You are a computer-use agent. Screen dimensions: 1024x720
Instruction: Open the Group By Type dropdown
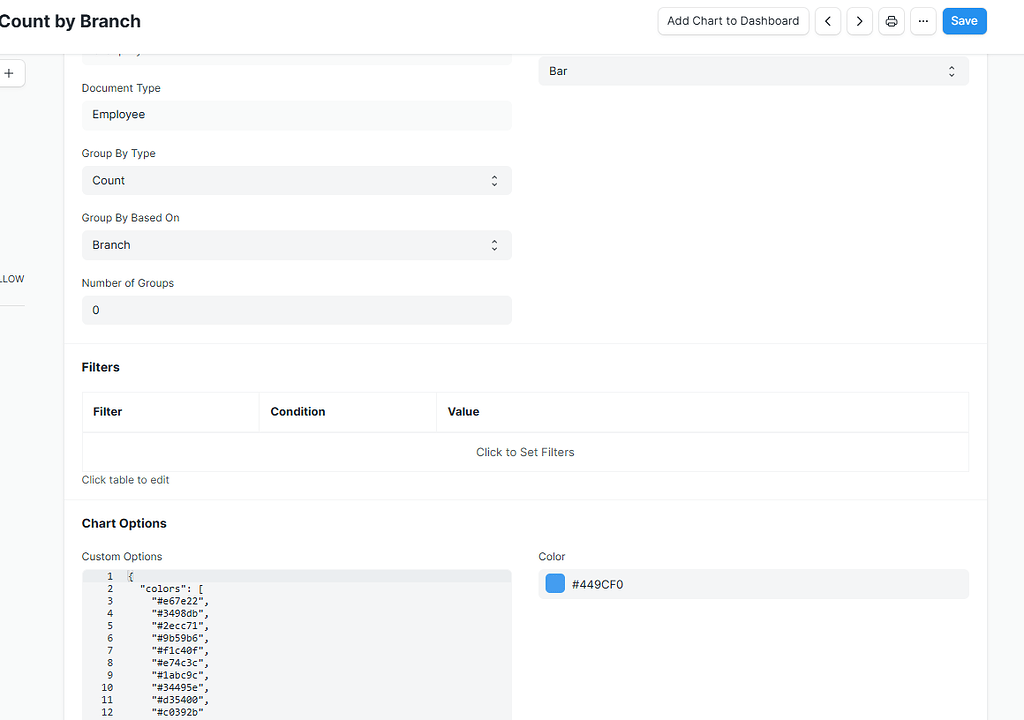coord(296,181)
